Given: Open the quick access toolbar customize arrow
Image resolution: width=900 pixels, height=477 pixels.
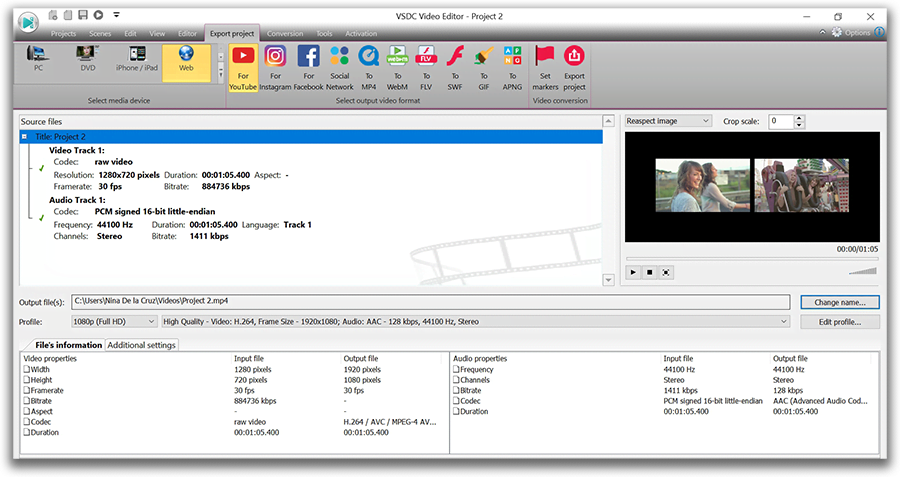Looking at the screenshot, I should click(x=117, y=15).
